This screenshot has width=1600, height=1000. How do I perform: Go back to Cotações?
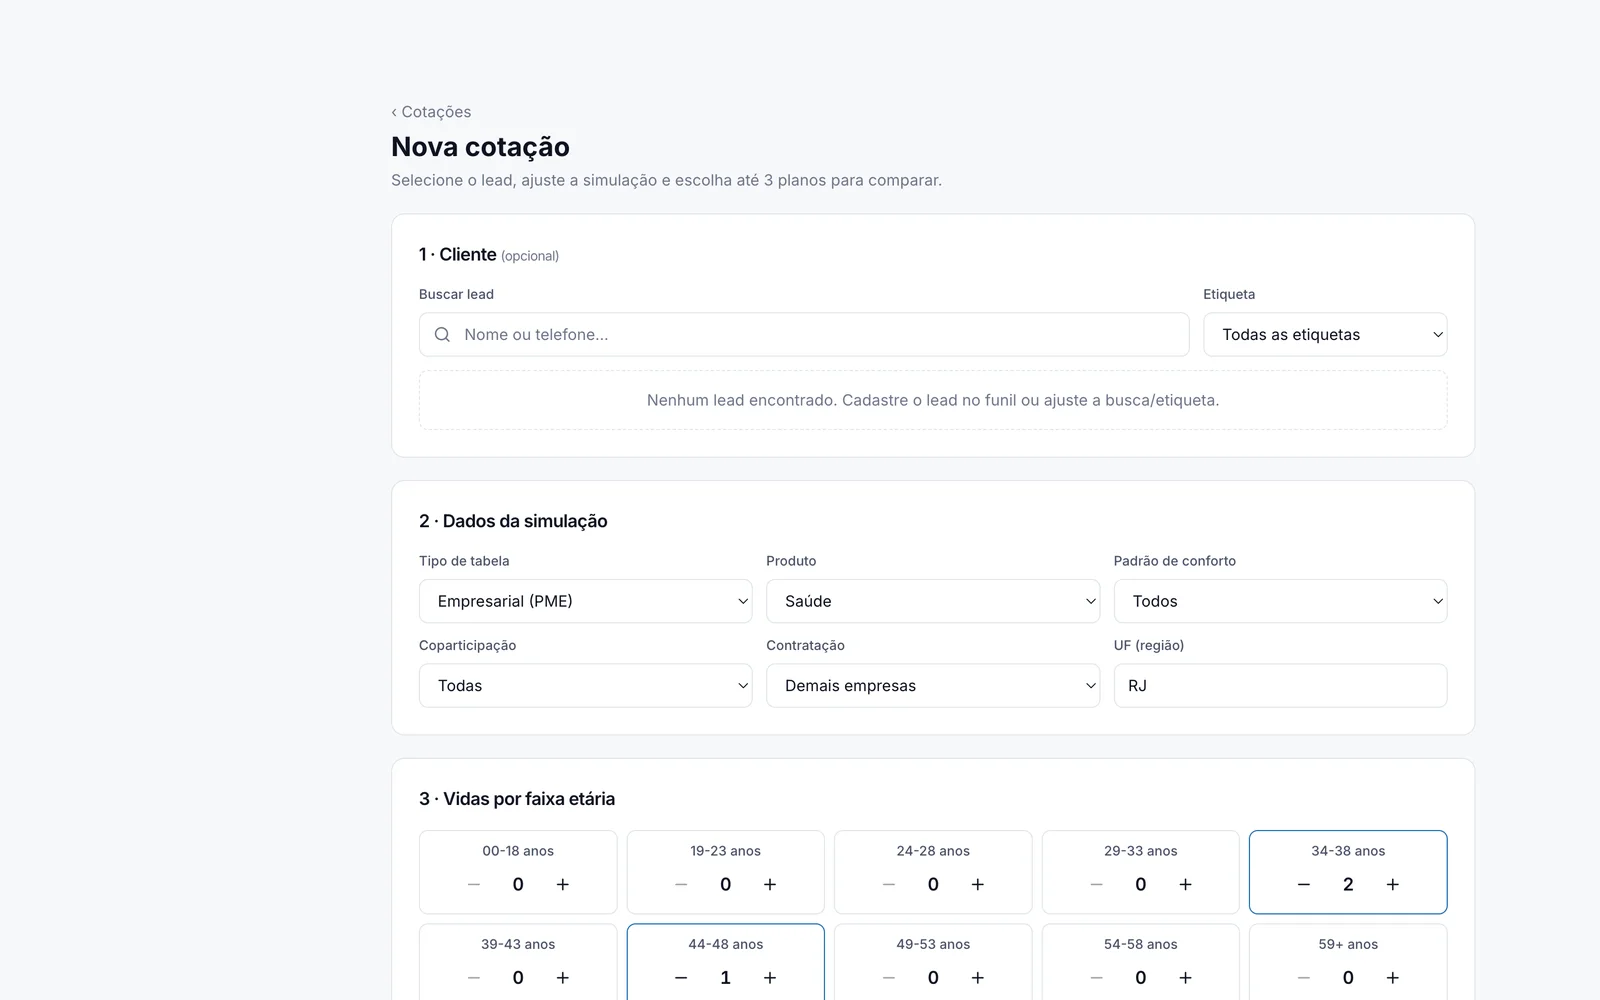431,112
